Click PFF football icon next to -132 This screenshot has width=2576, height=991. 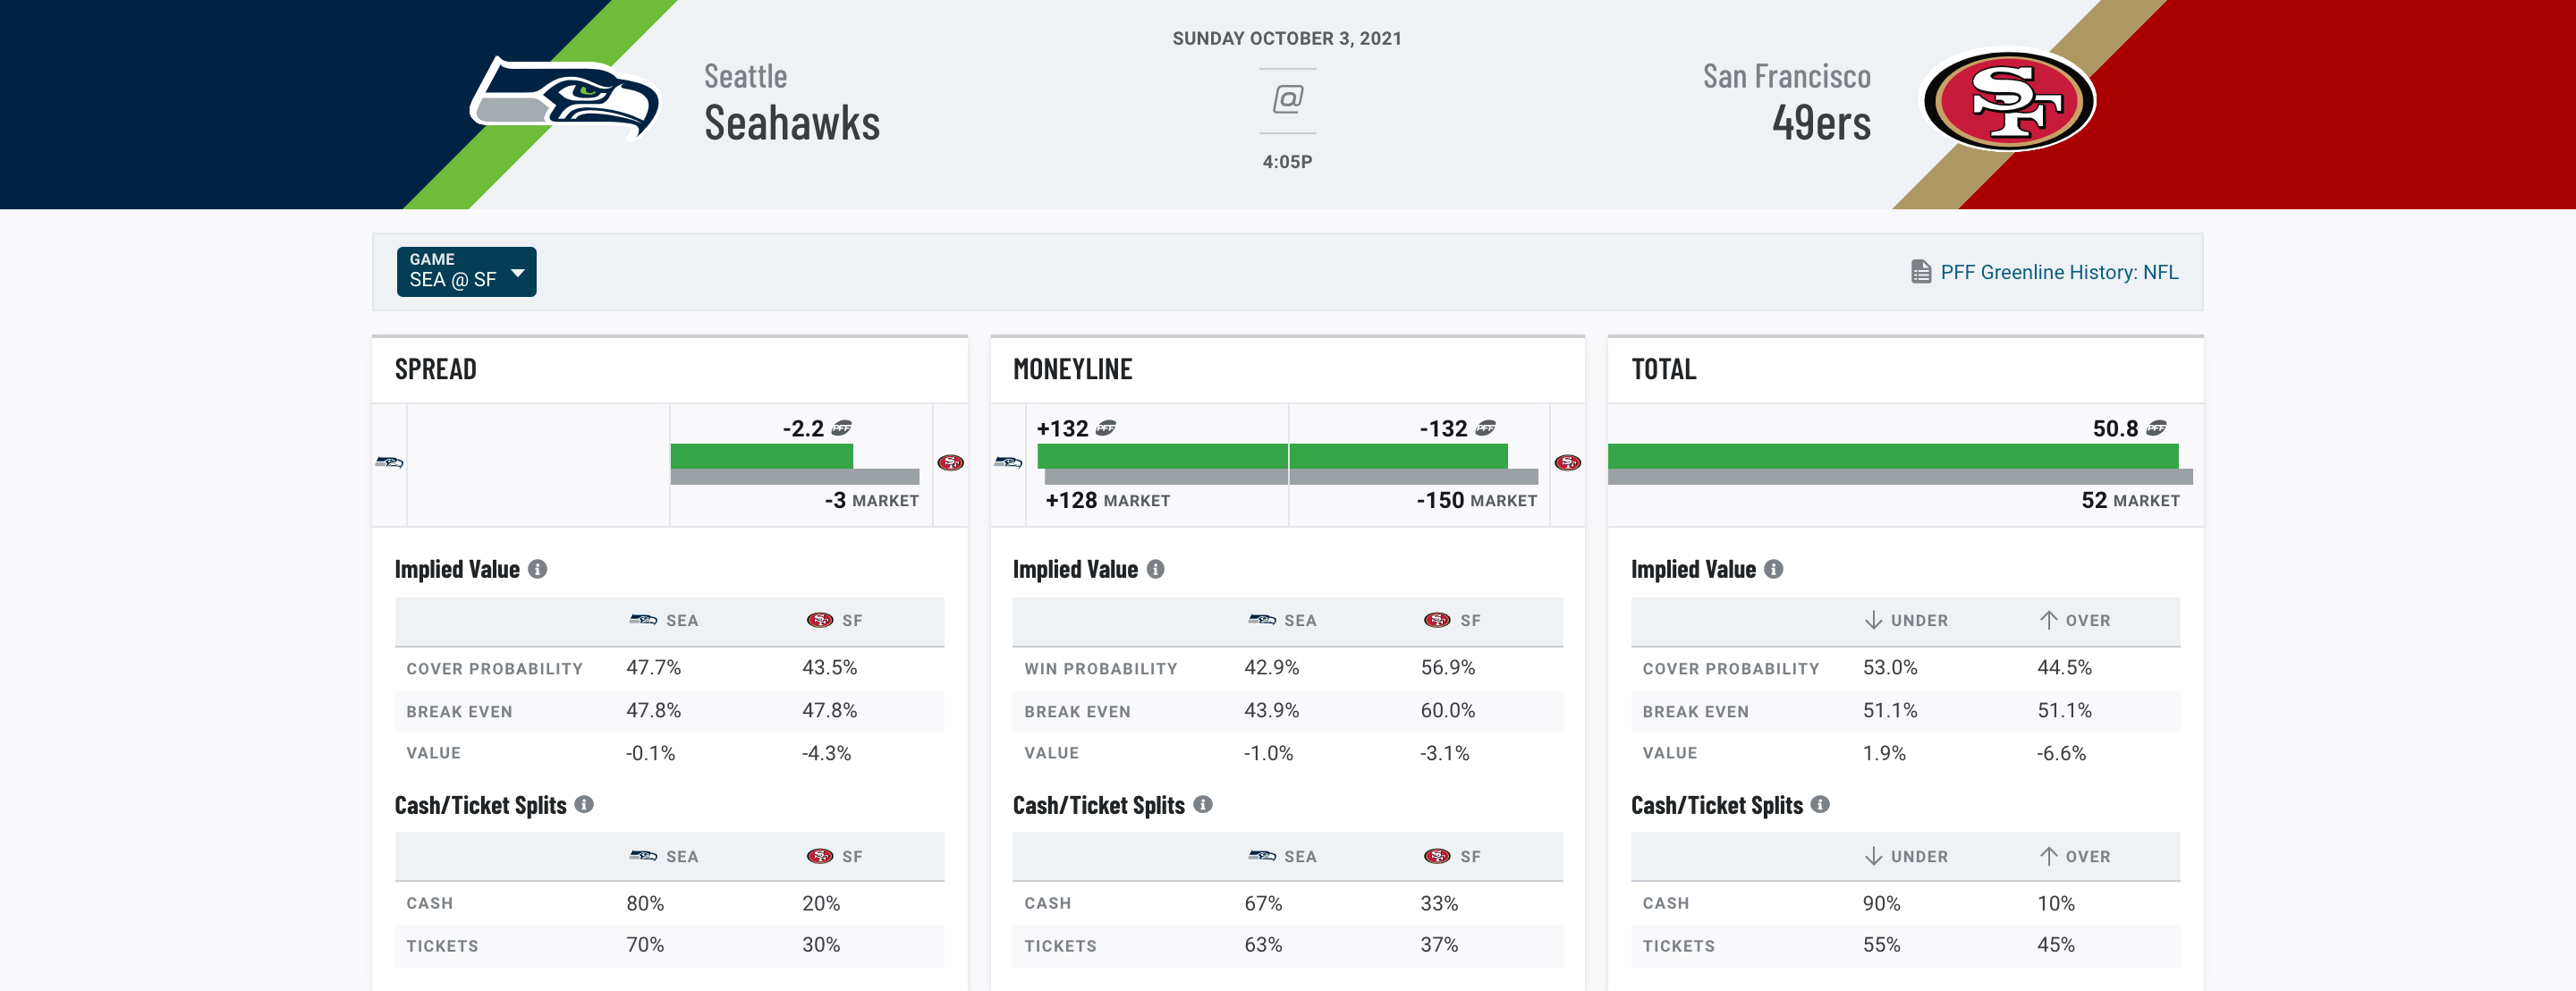coord(1486,428)
